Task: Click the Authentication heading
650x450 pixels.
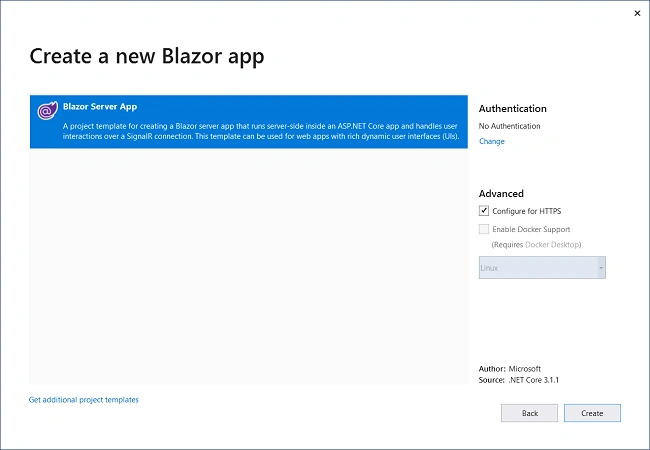Action: [513, 109]
